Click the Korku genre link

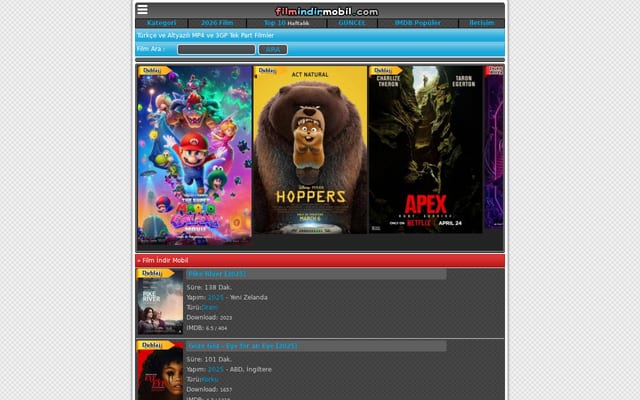click(x=210, y=380)
